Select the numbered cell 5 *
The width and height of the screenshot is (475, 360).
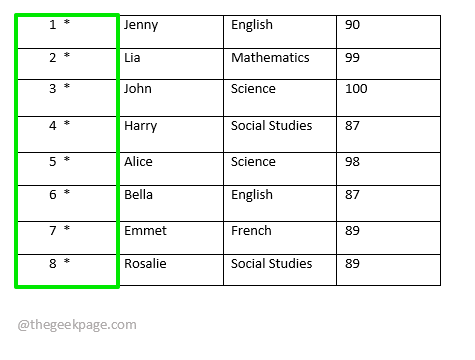pos(67,169)
